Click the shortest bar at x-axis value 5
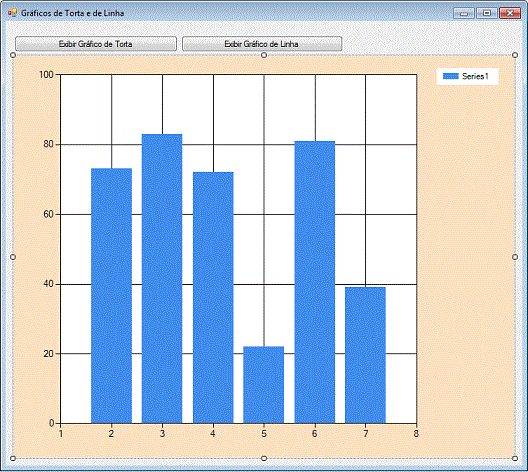This screenshot has height=472, width=528. click(x=264, y=384)
